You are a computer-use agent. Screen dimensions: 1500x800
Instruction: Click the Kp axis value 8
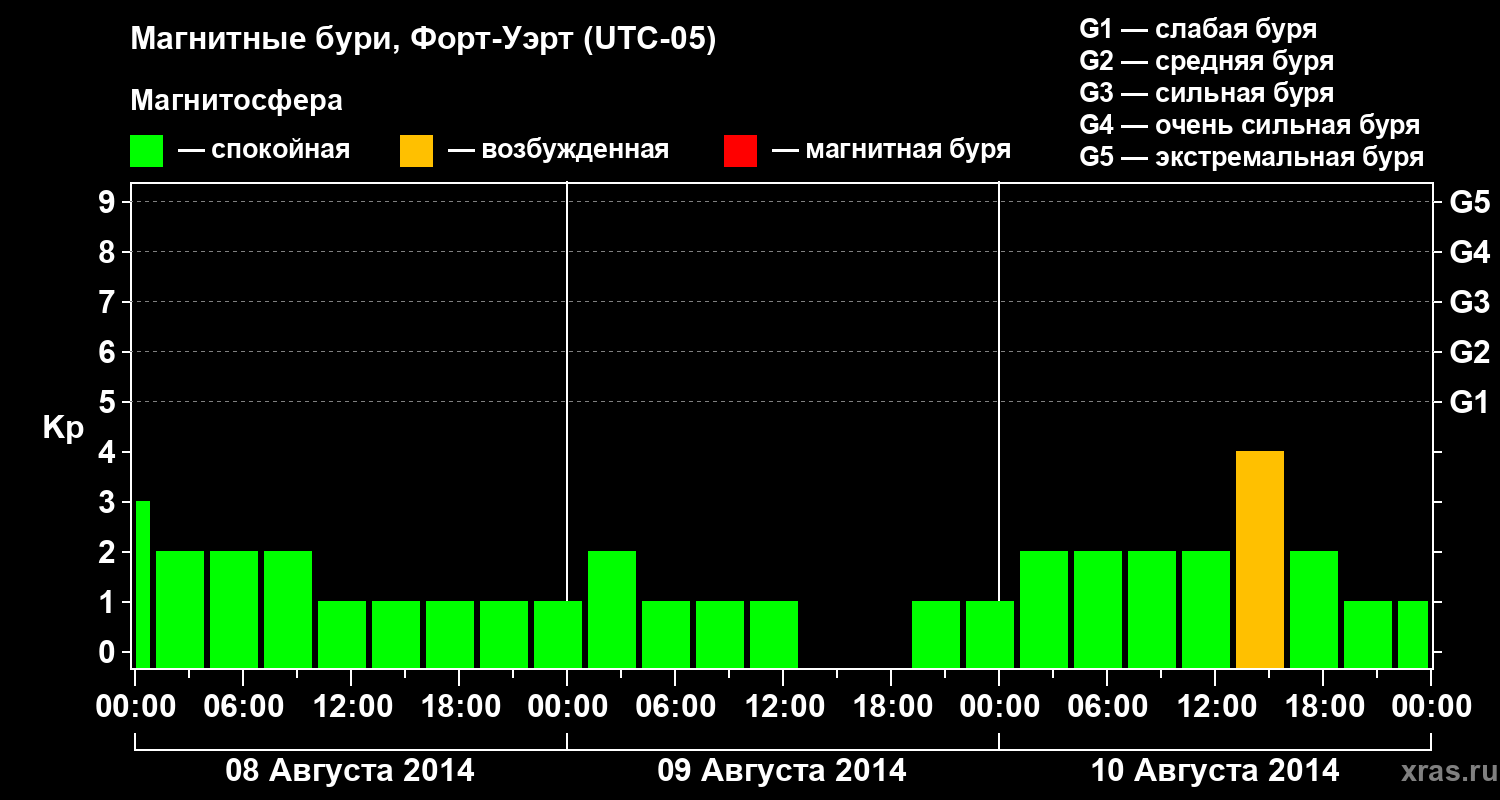tap(109, 252)
